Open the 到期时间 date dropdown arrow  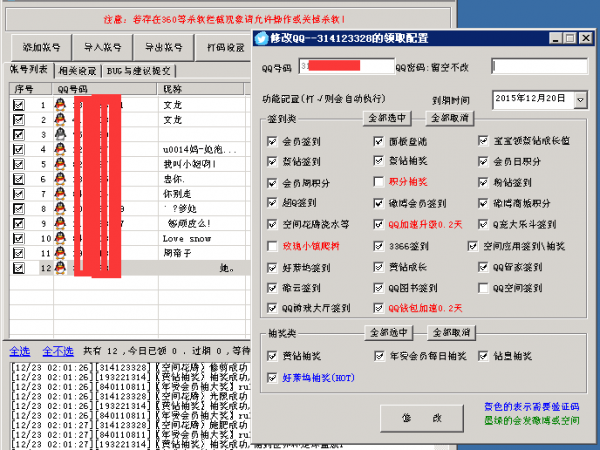point(580,100)
